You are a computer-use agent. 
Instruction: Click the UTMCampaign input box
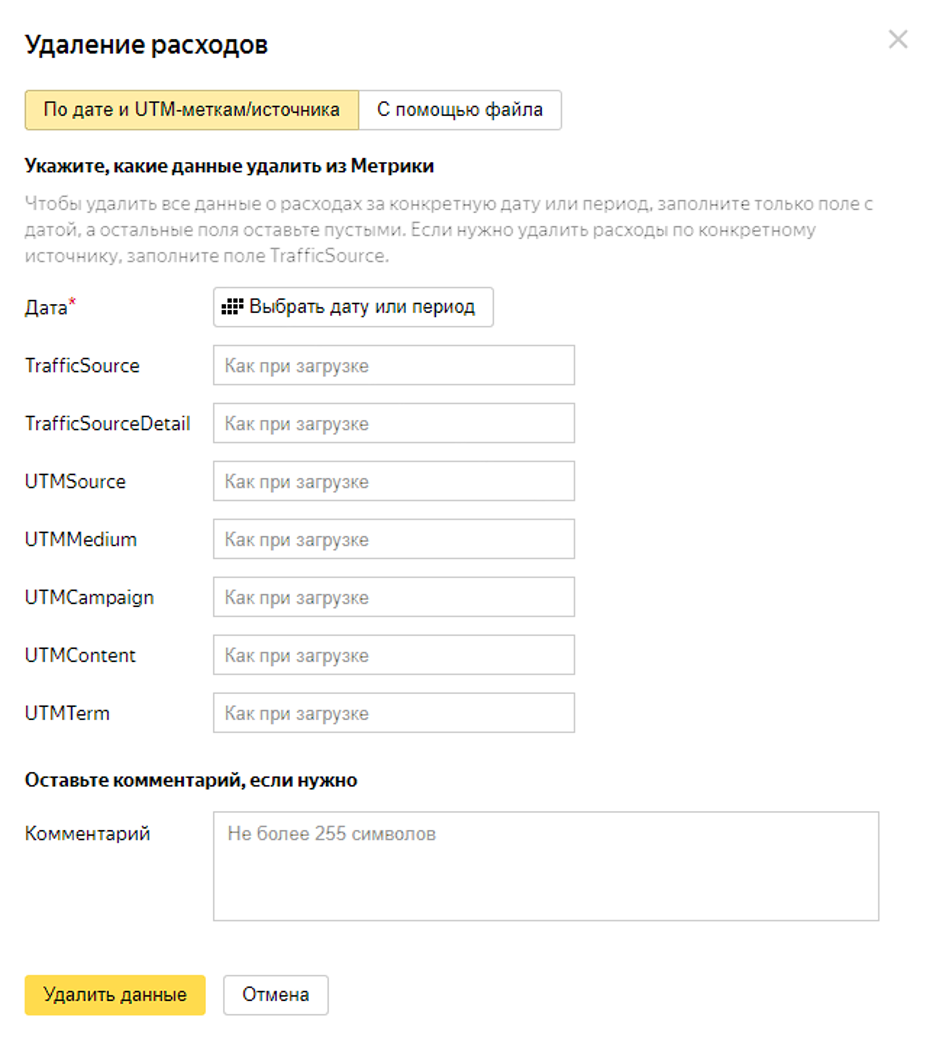coord(394,598)
